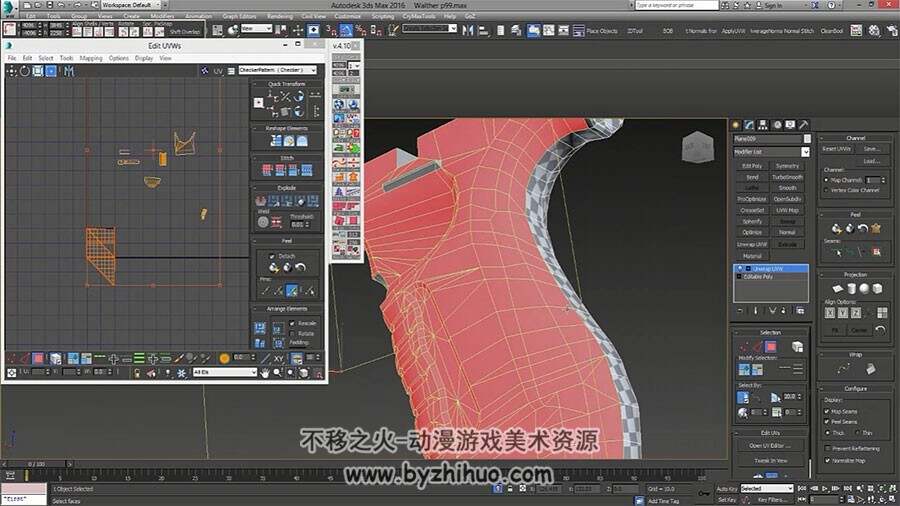900x506 pixels.
Task: Open the Graph Editors menu
Action: point(239,16)
